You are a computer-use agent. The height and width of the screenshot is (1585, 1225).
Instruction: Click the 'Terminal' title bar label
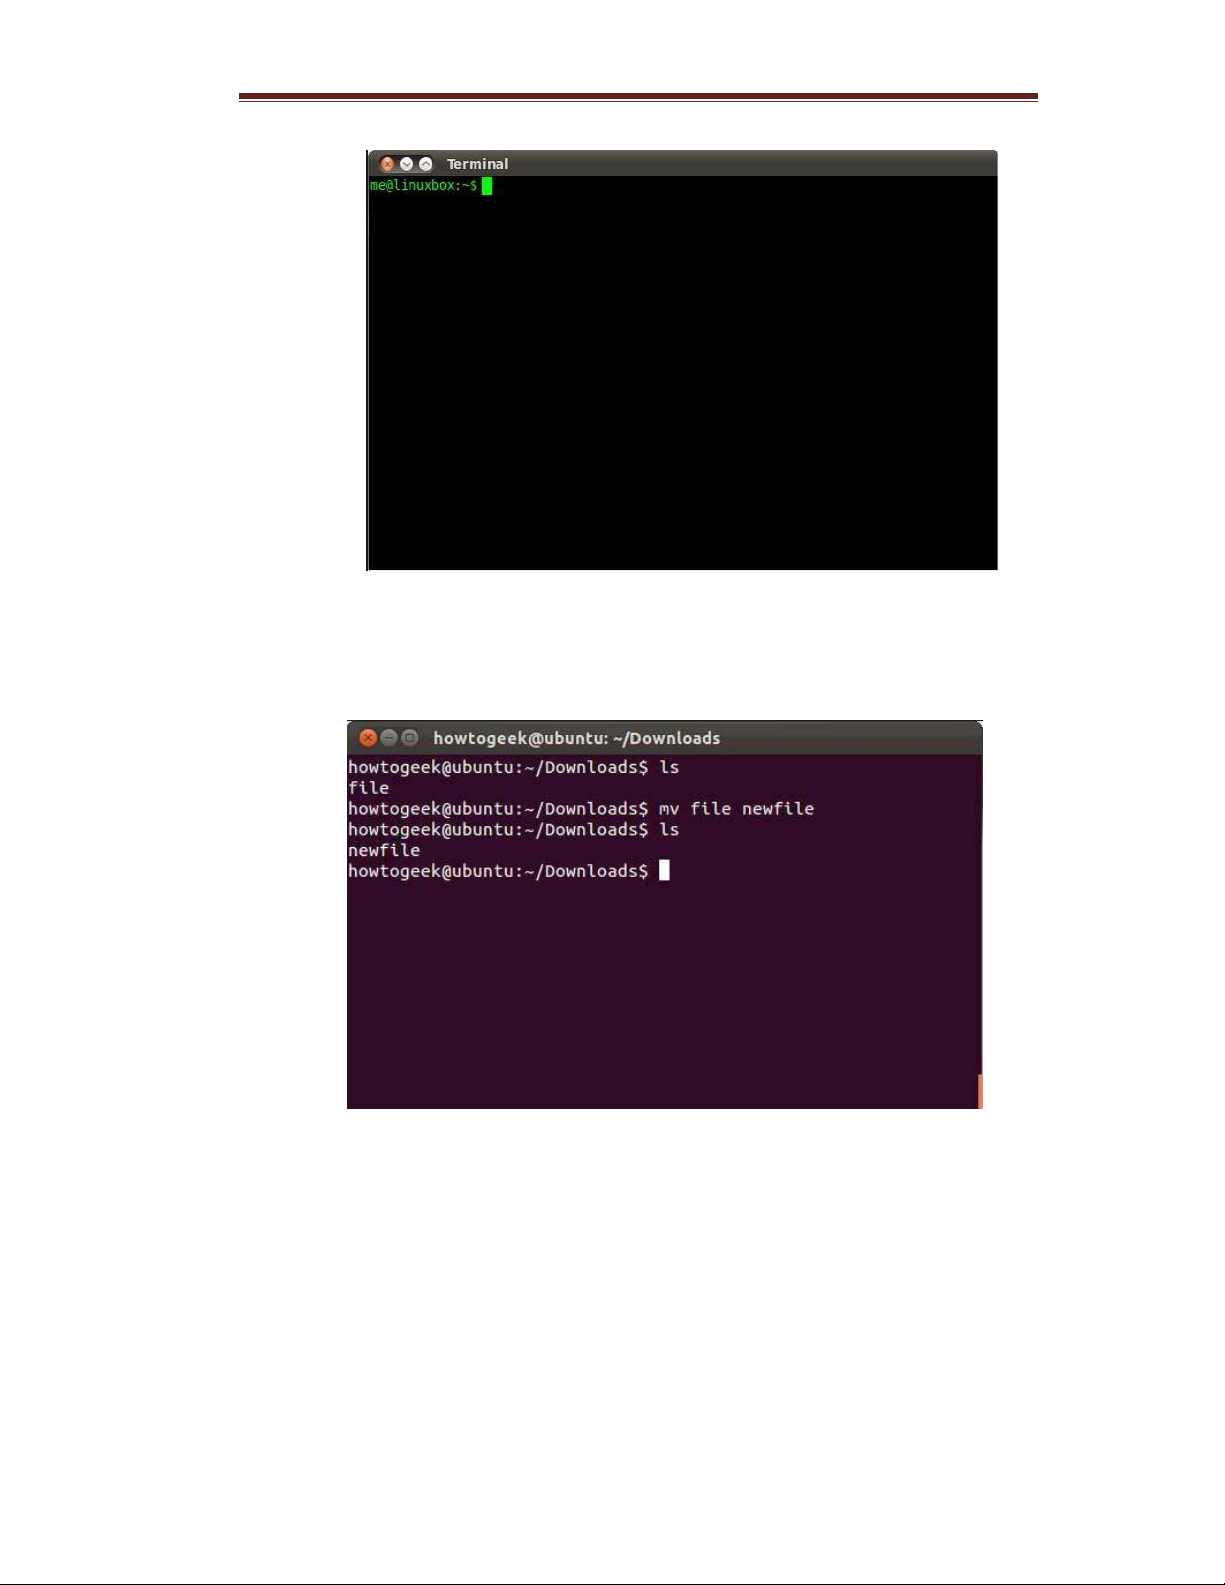coord(477,164)
